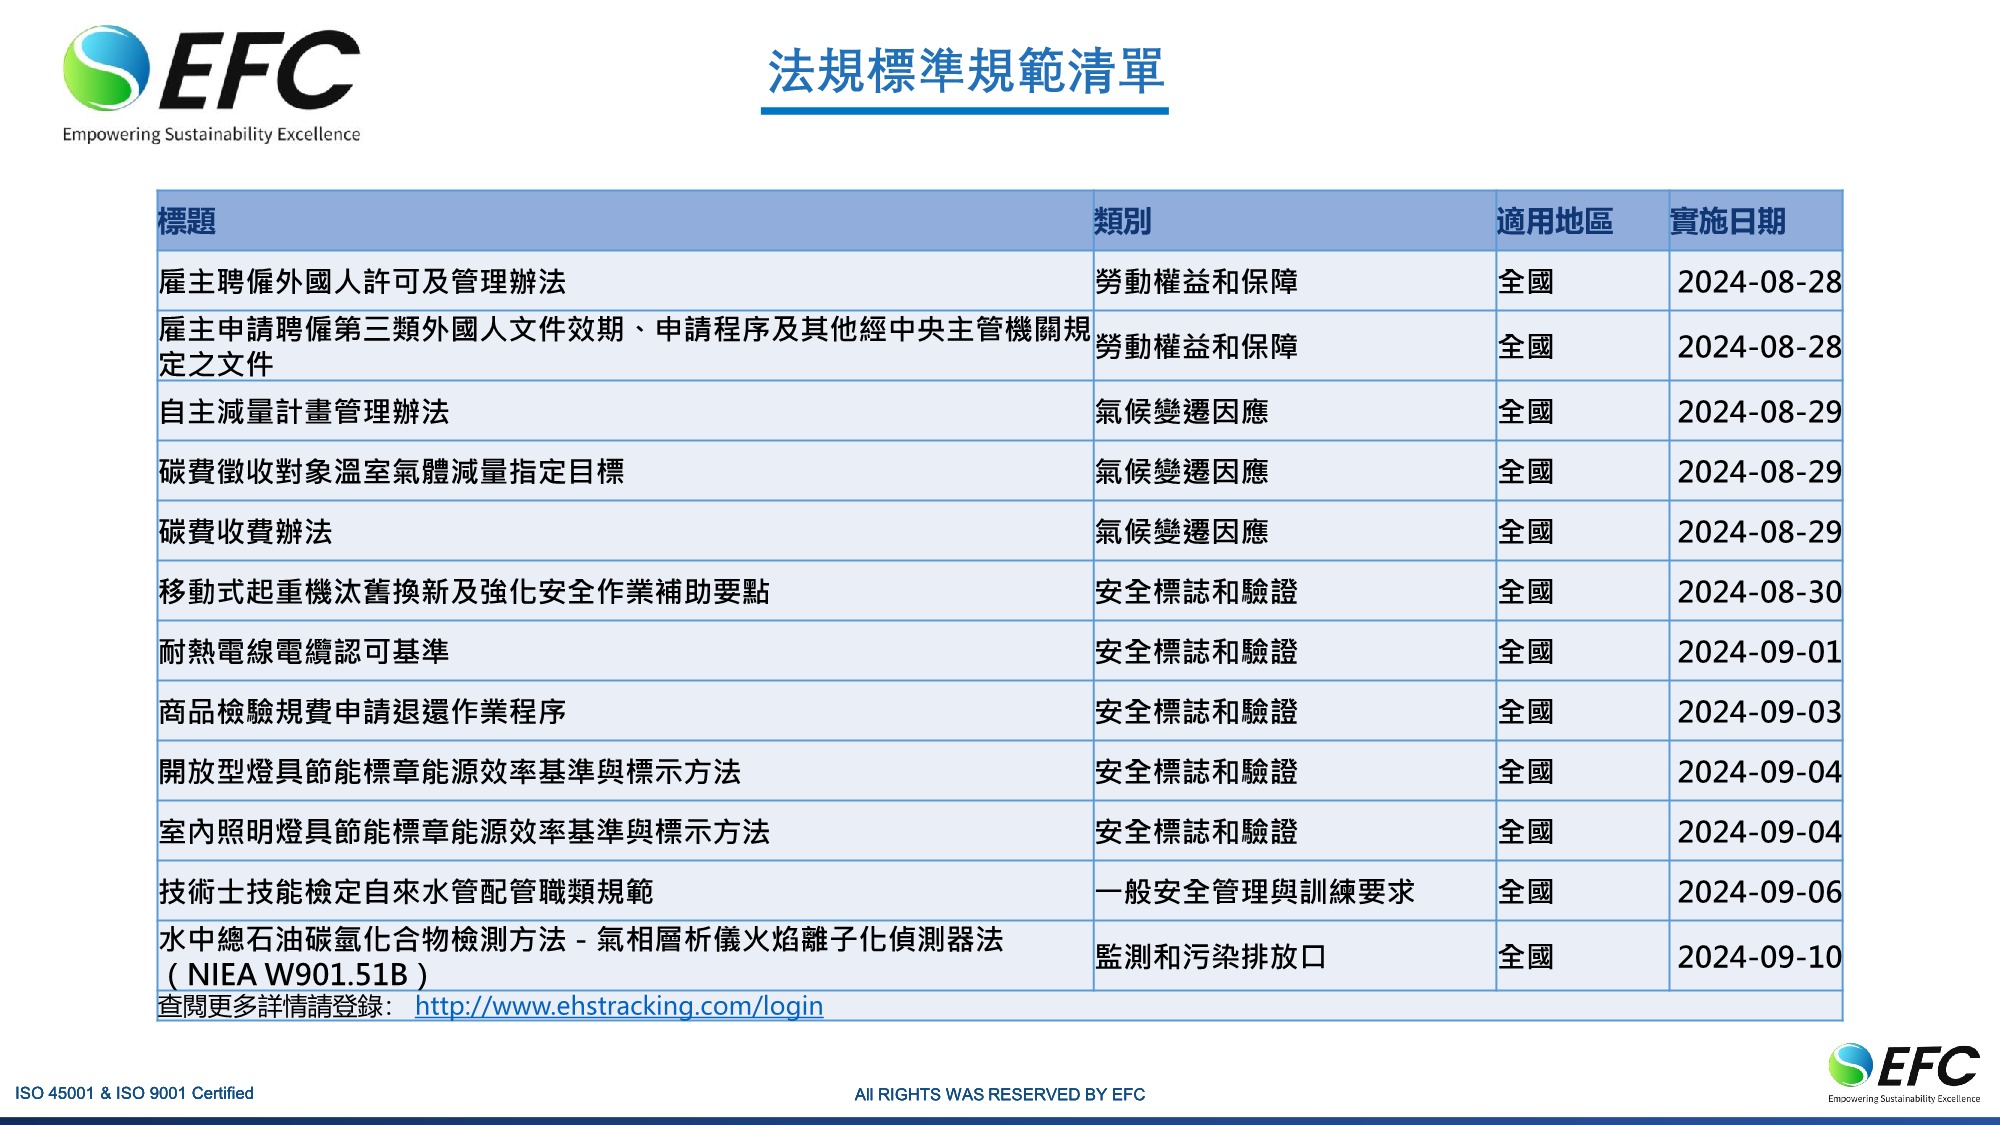Click category 一般安全管理與訓練要求

[1255, 891]
